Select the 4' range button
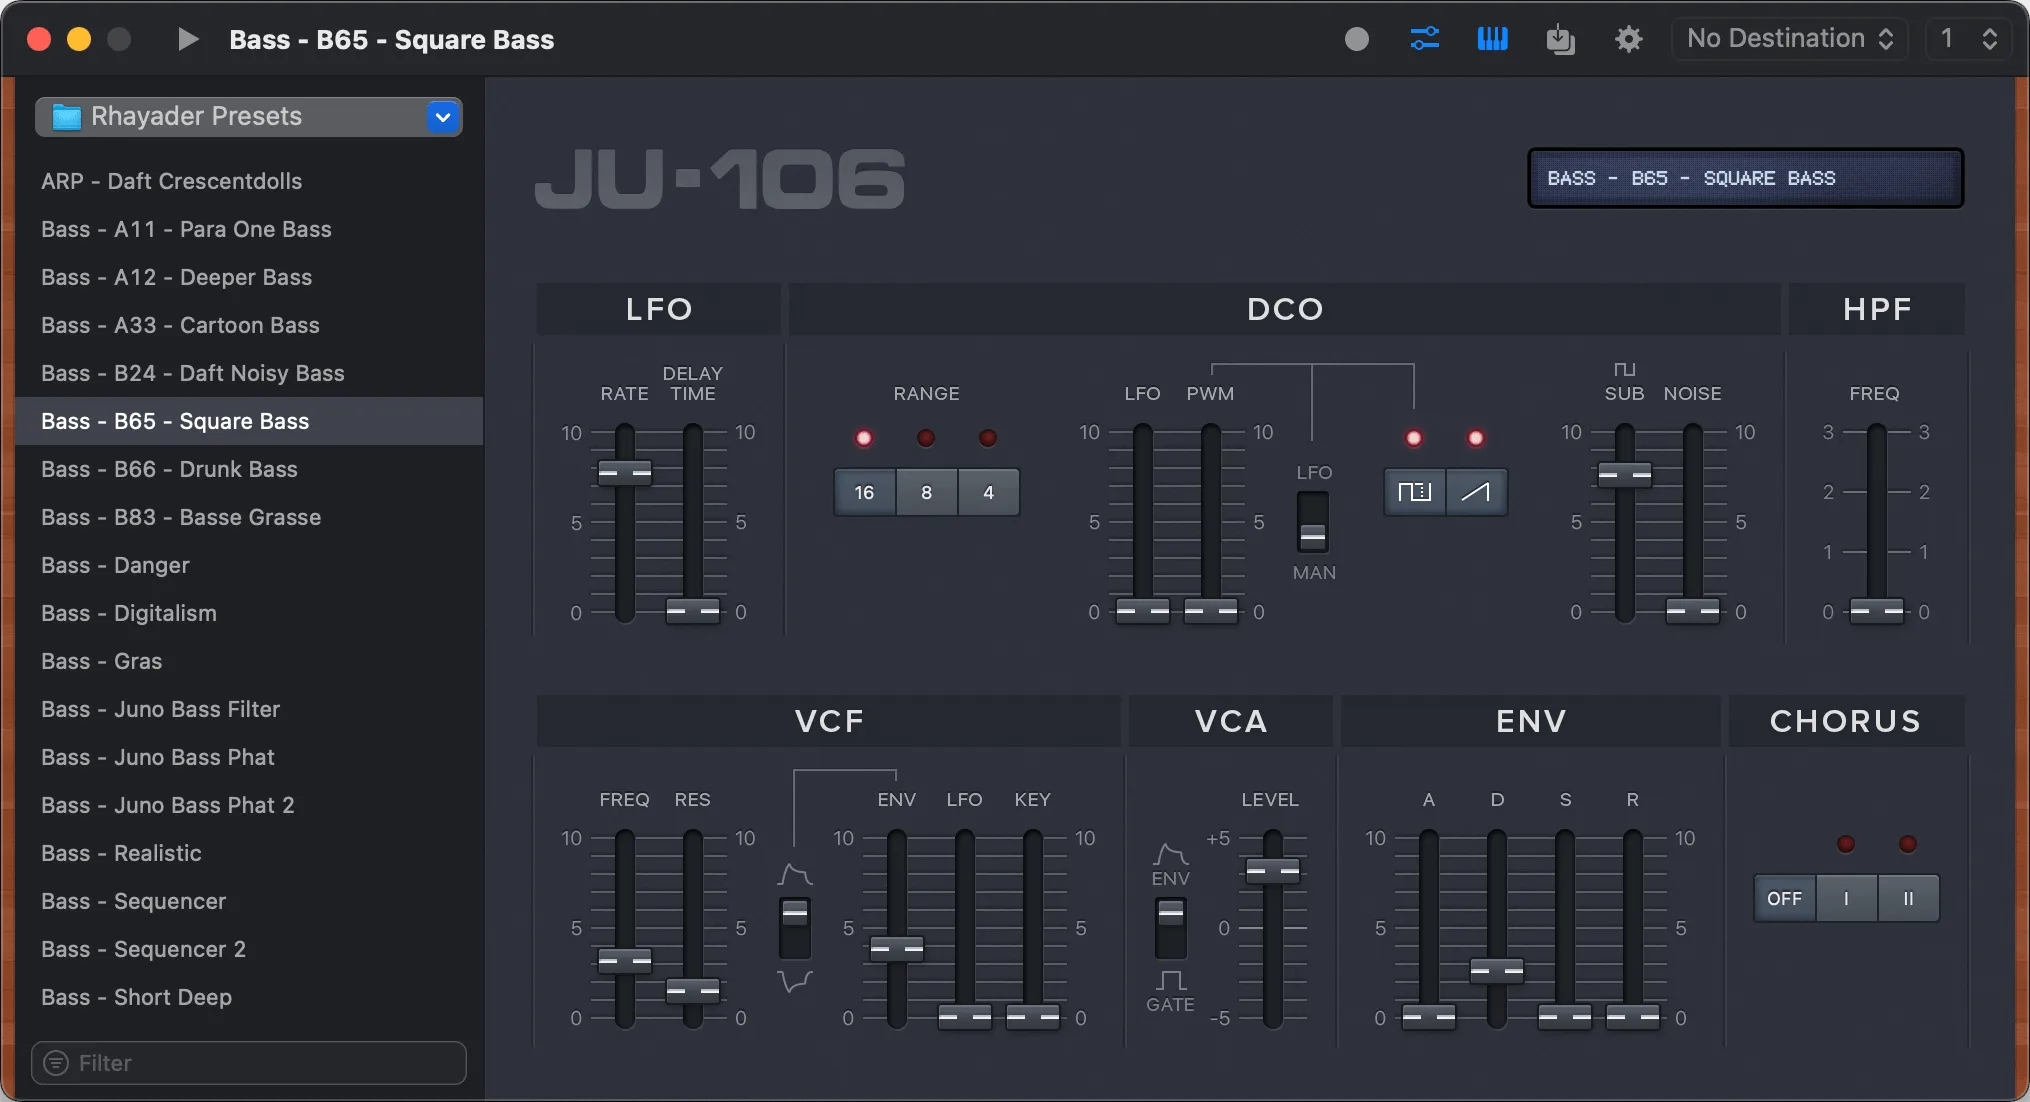This screenshot has height=1102, width=2030. tap(988, 492)
